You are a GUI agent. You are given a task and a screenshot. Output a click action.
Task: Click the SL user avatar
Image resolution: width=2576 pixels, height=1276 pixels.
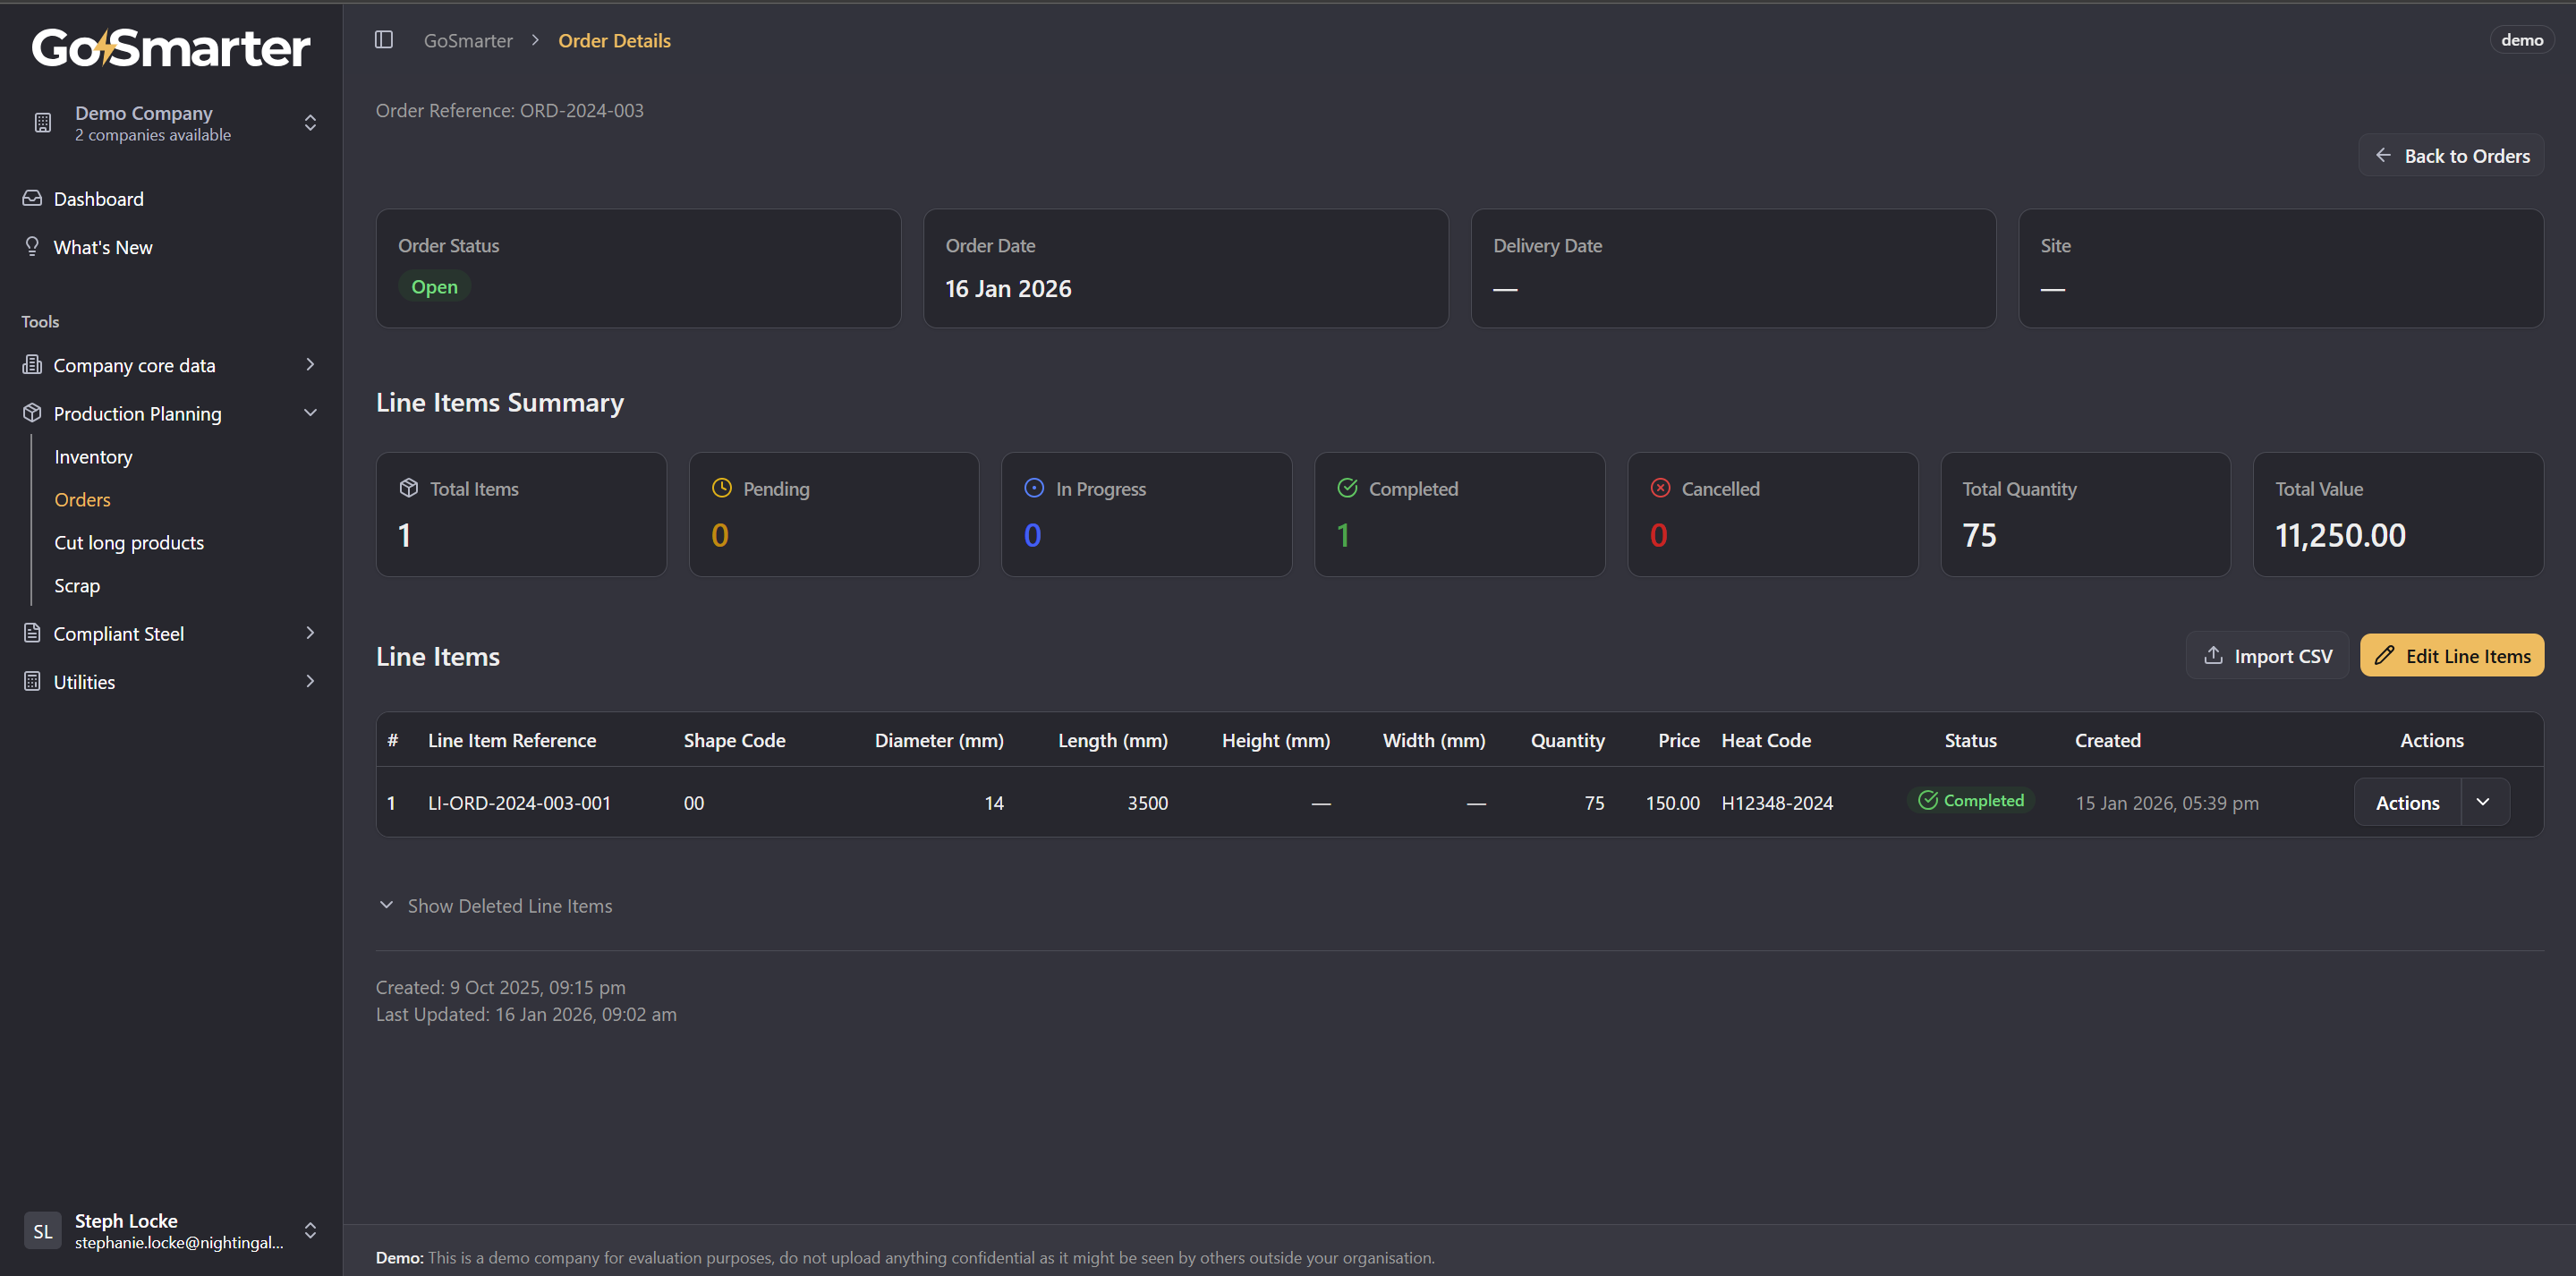pos(42,1231)
